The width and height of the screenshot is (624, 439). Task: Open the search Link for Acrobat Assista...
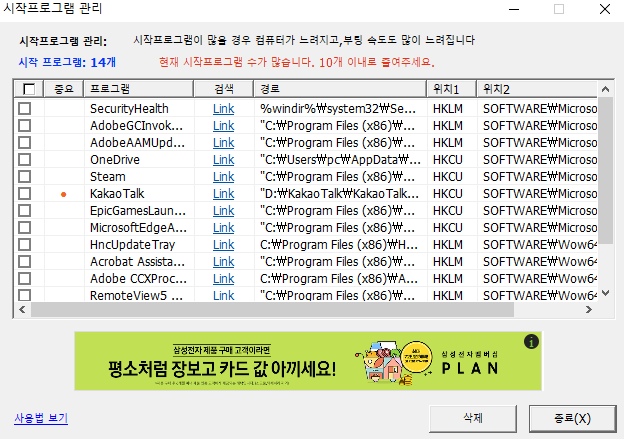224,262
